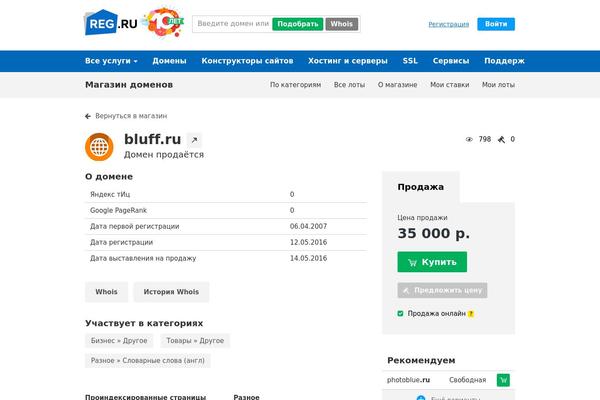This screenshot has width=600, height=400.
Task: Click the blue Войти button
Action: (496, 24)
